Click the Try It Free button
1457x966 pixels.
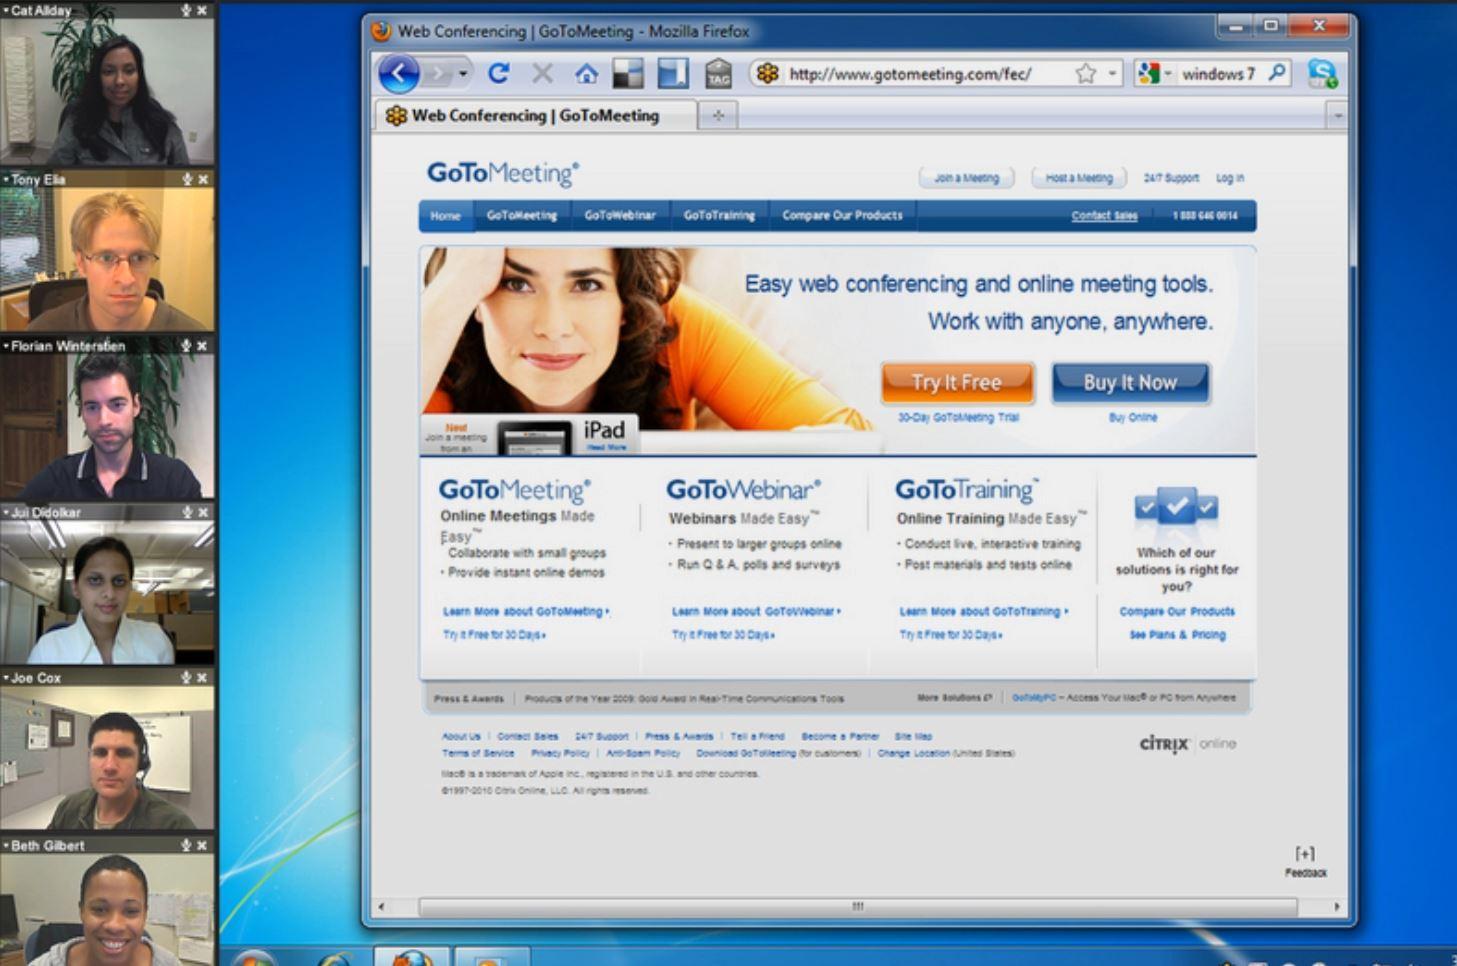957,382
